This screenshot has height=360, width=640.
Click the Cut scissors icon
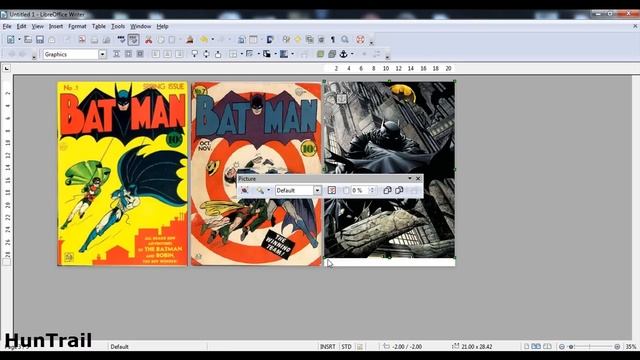(149, 40)
